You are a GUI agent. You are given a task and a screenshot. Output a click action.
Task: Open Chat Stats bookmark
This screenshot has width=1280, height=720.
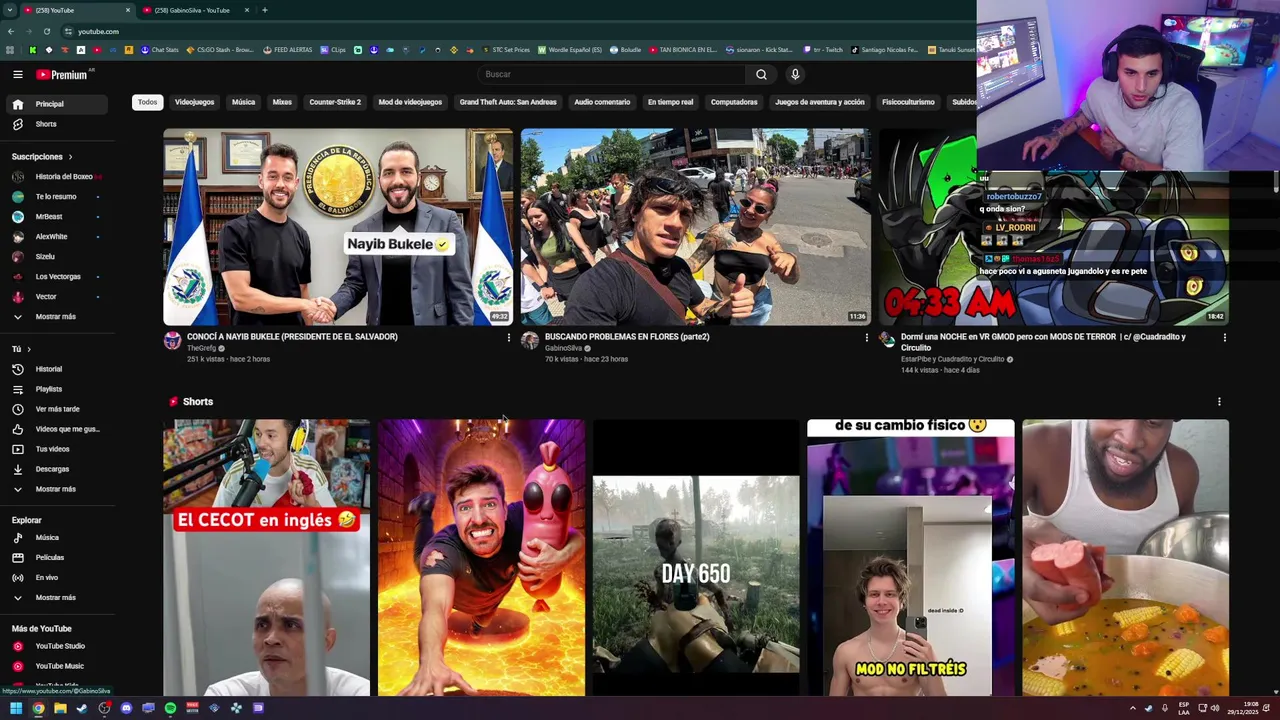tap(159, 49)
